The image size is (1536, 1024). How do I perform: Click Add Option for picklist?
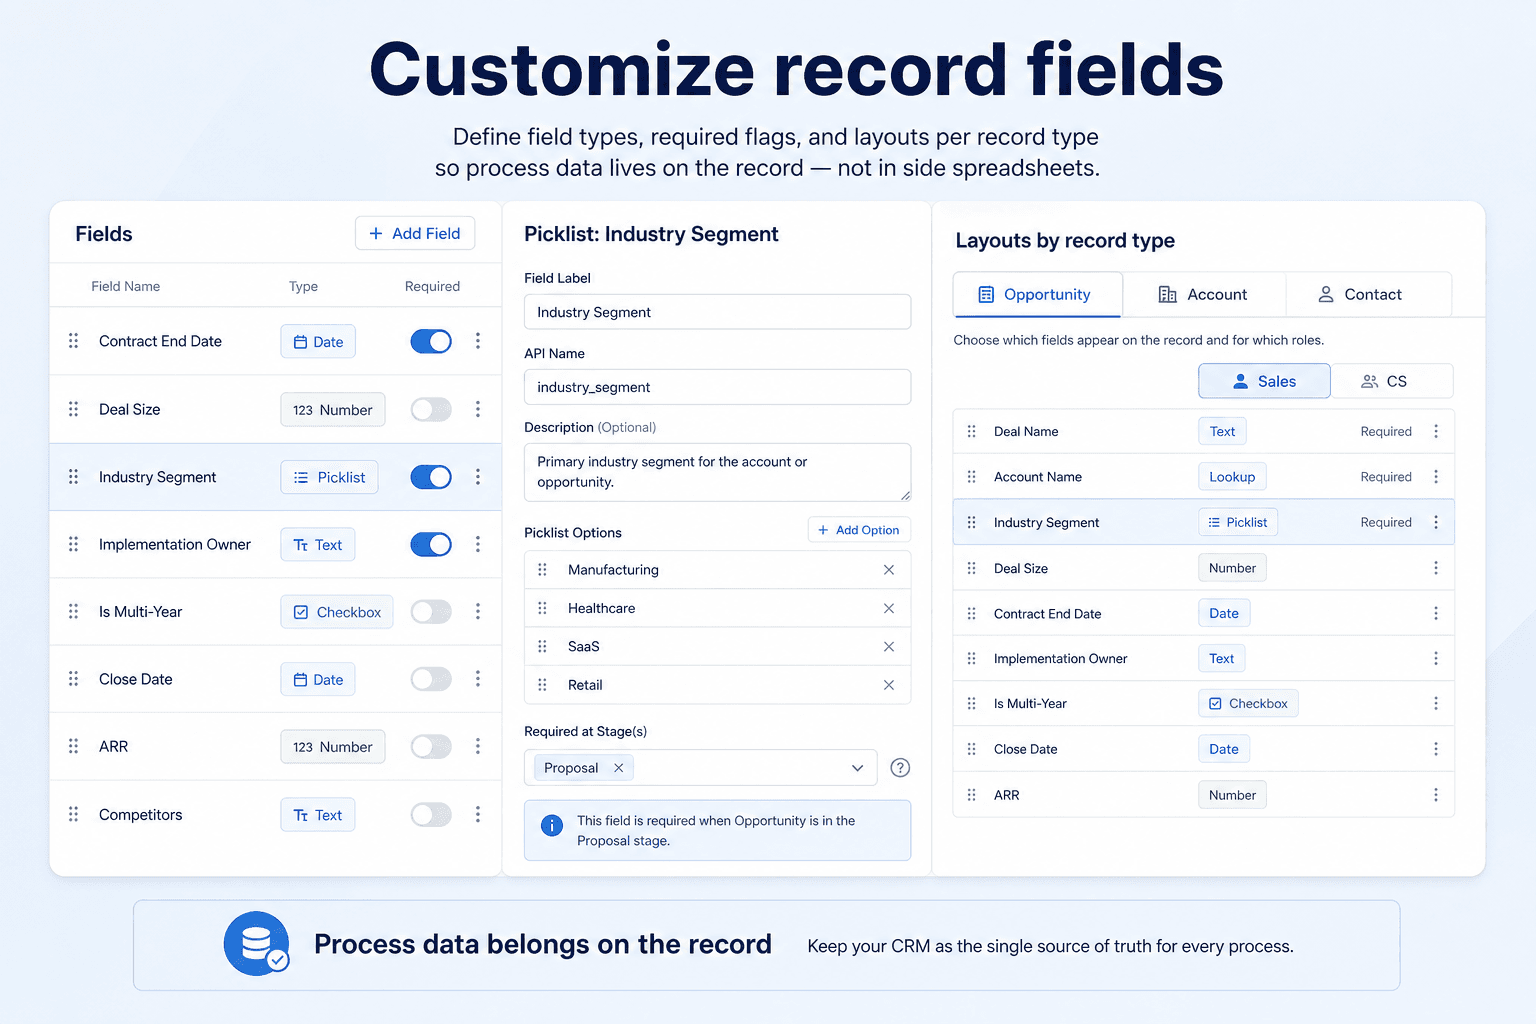(x=859, y=530)
